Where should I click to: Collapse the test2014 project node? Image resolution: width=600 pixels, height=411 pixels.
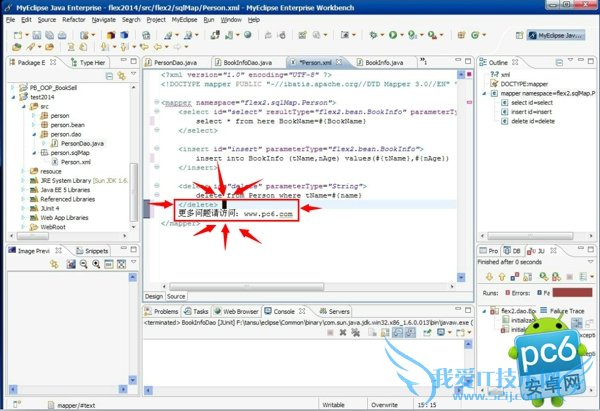click(x=12, y=96)
